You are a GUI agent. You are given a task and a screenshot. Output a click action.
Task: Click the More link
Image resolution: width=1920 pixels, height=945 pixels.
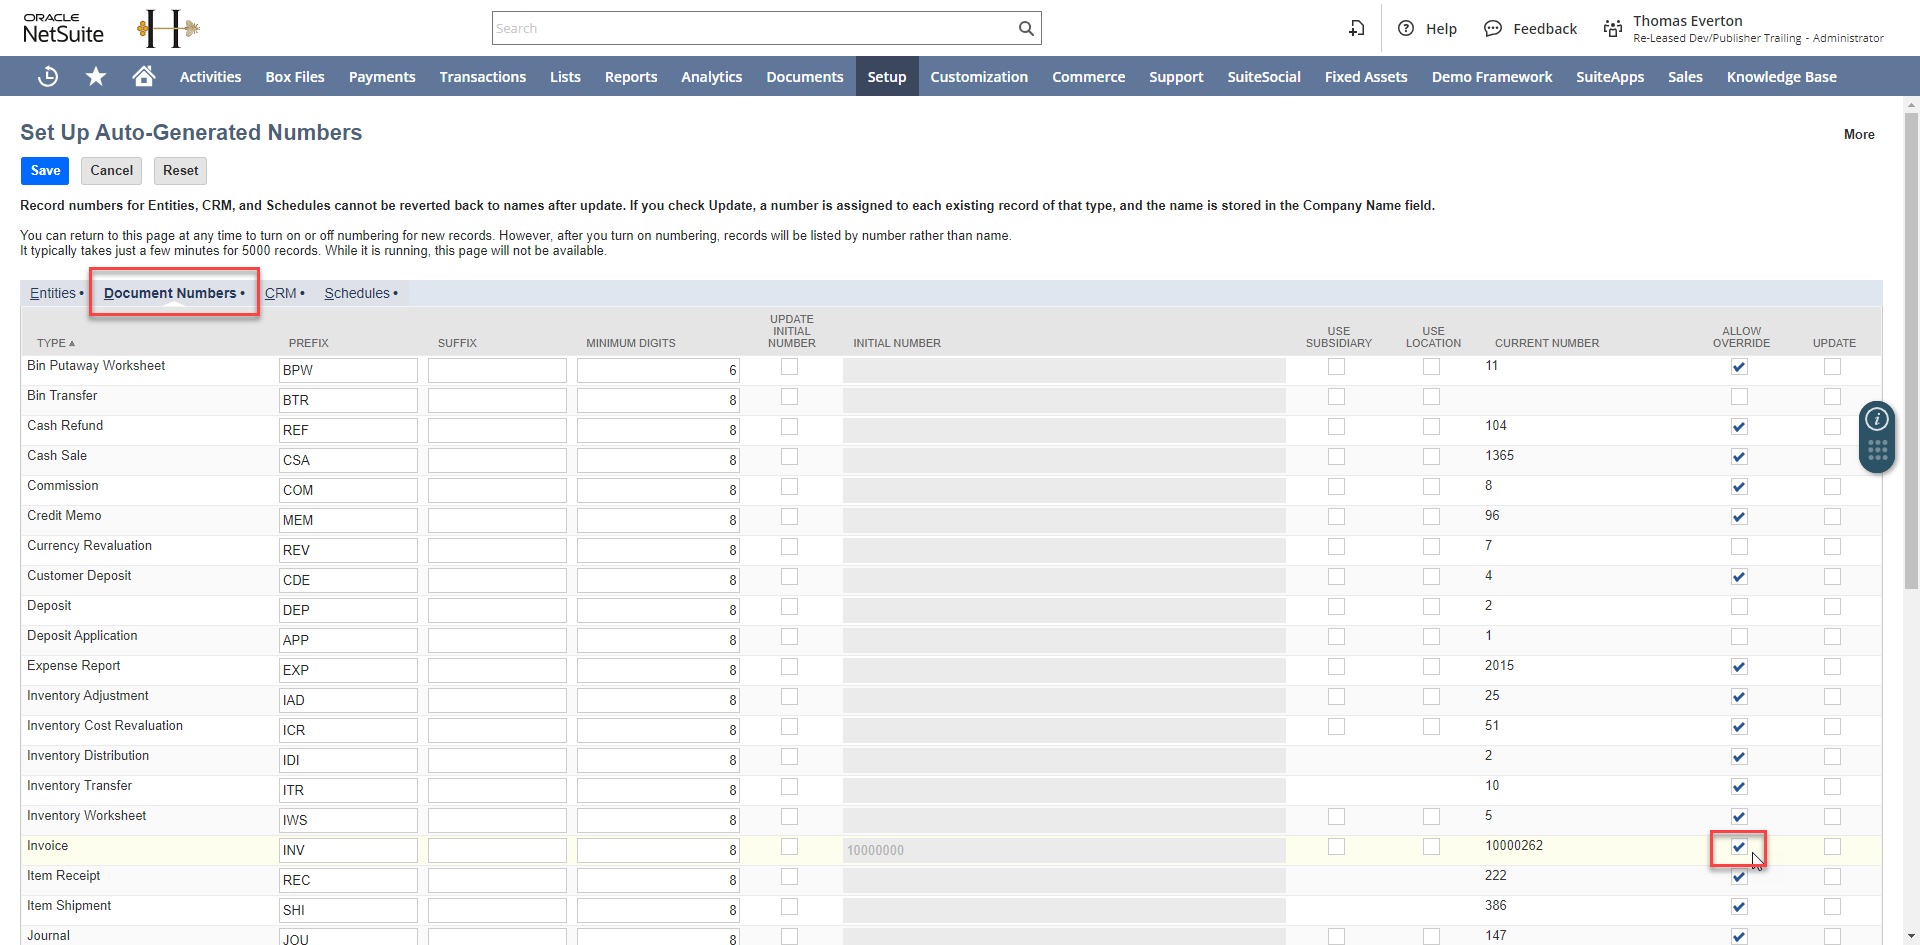1859,134
